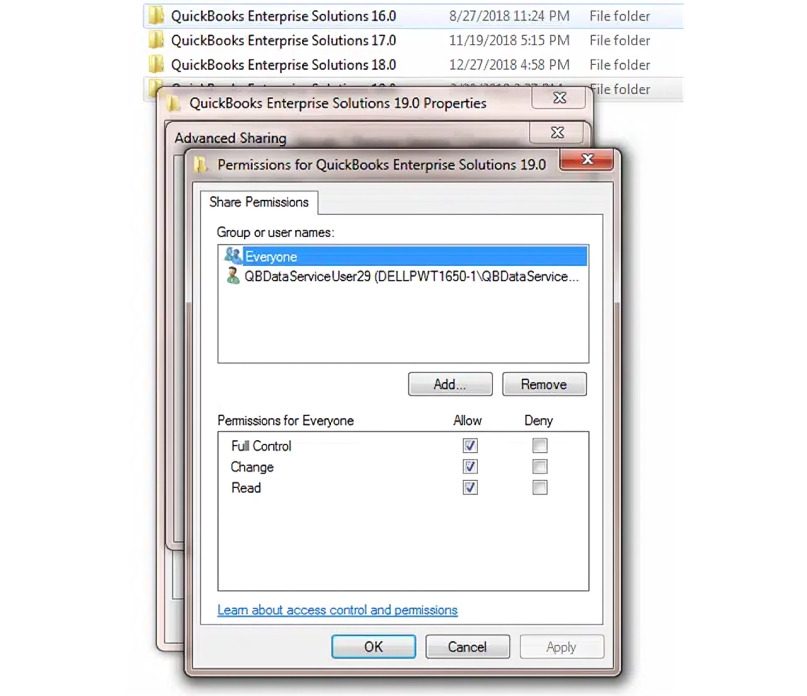Select the QuickBooks Enterprise Solutions 17.0 folder name
807x696 pixels.
(284, 41)
